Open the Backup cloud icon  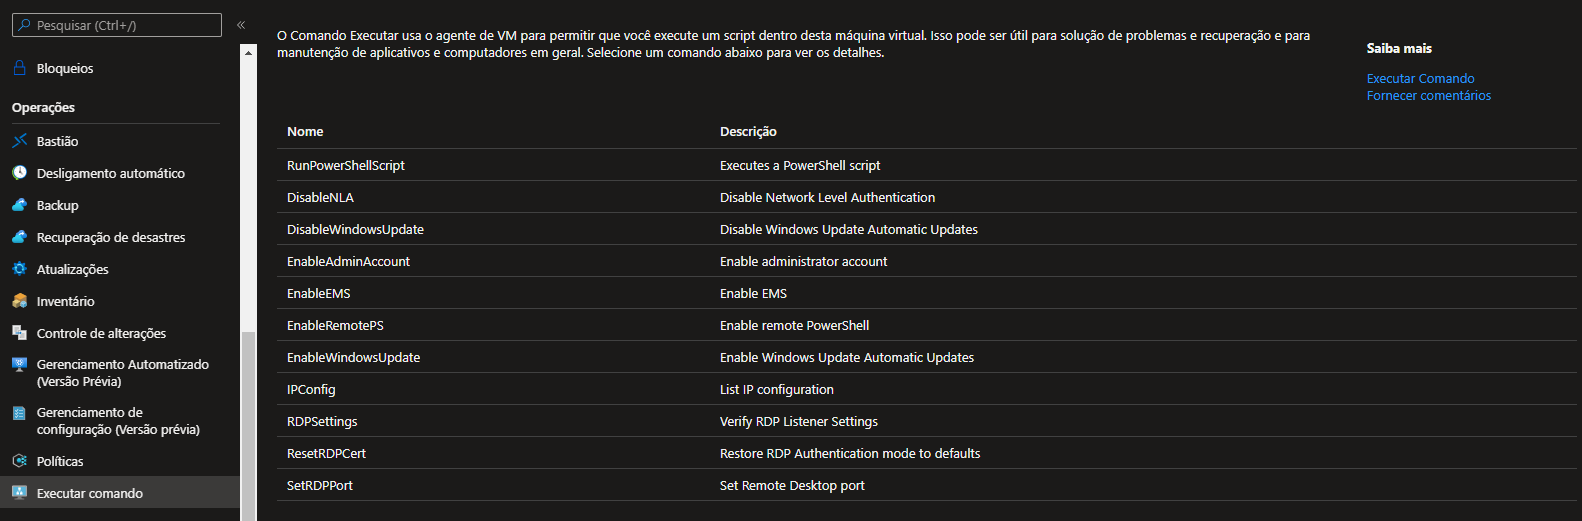point(19,205)
